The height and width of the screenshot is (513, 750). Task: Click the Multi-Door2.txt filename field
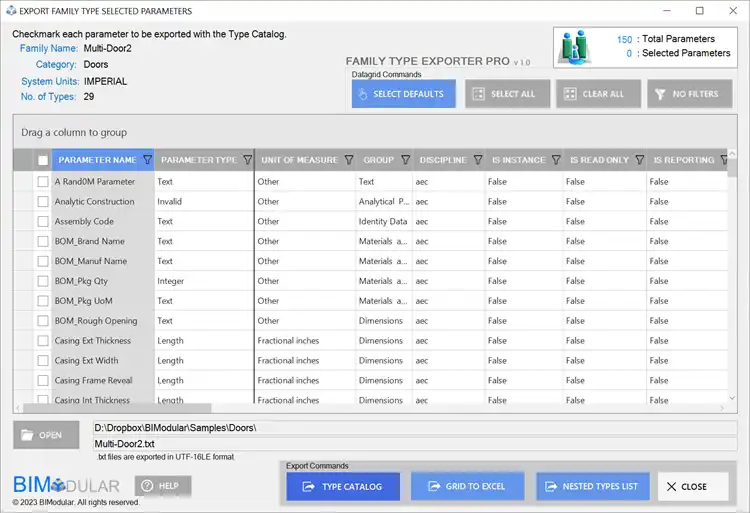(x=415, y=444)
